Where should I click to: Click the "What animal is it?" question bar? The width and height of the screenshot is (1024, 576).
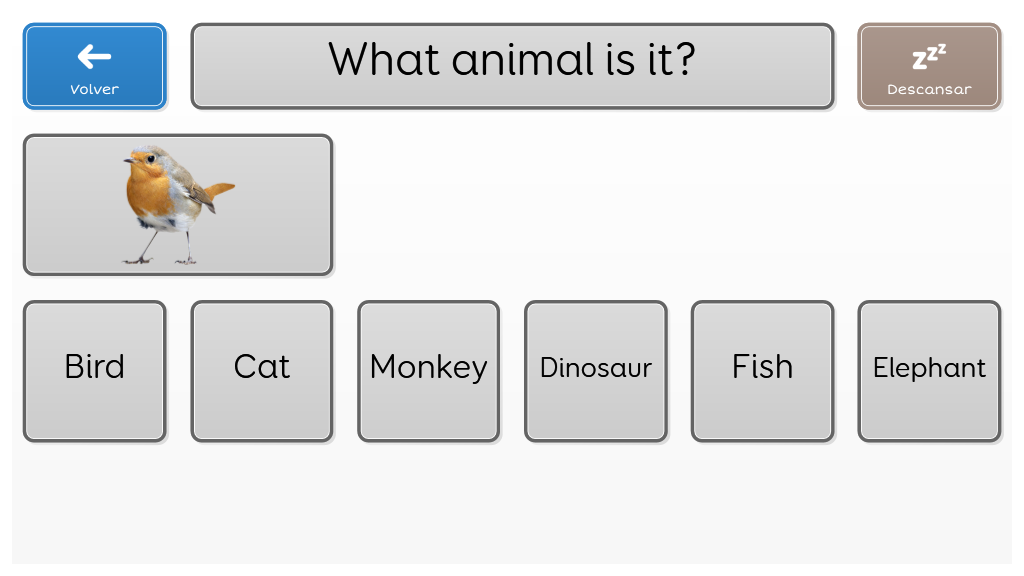[x=513, y=67]
